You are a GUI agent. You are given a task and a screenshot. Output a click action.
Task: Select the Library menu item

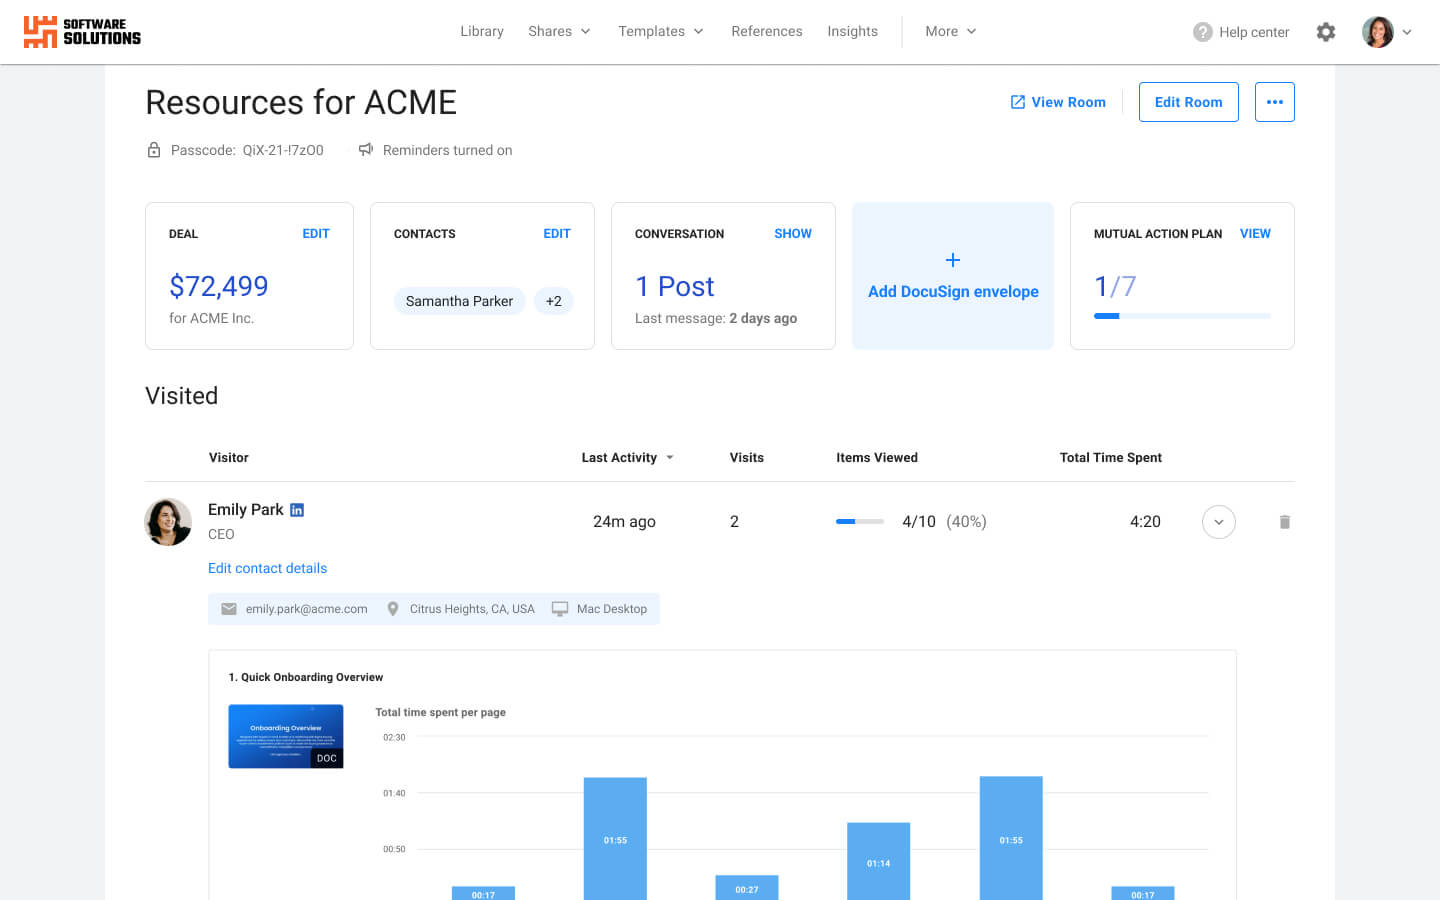coord(481,31)
